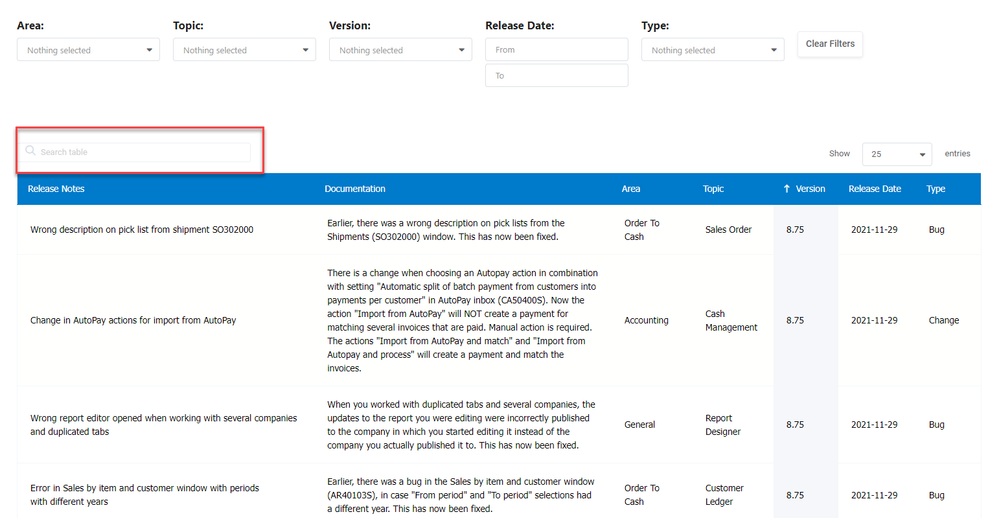Click Report Designer topic cell

[x=722, y=425]
